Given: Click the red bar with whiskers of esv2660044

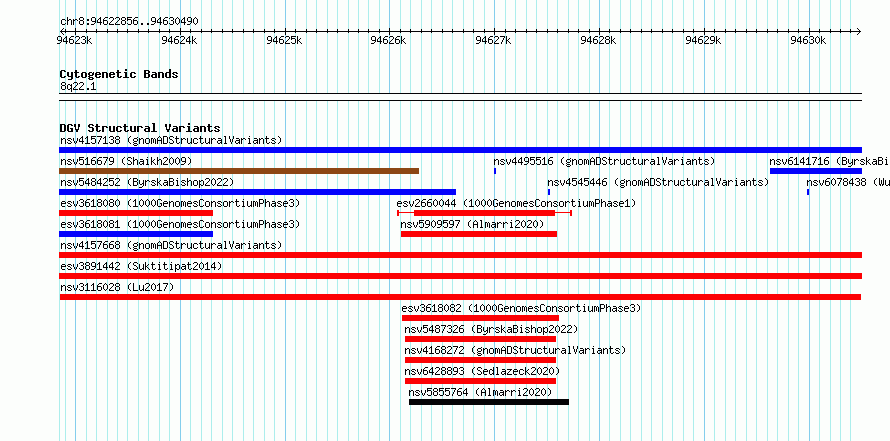Looking at the screenshot, I should [x=484, y=213].
